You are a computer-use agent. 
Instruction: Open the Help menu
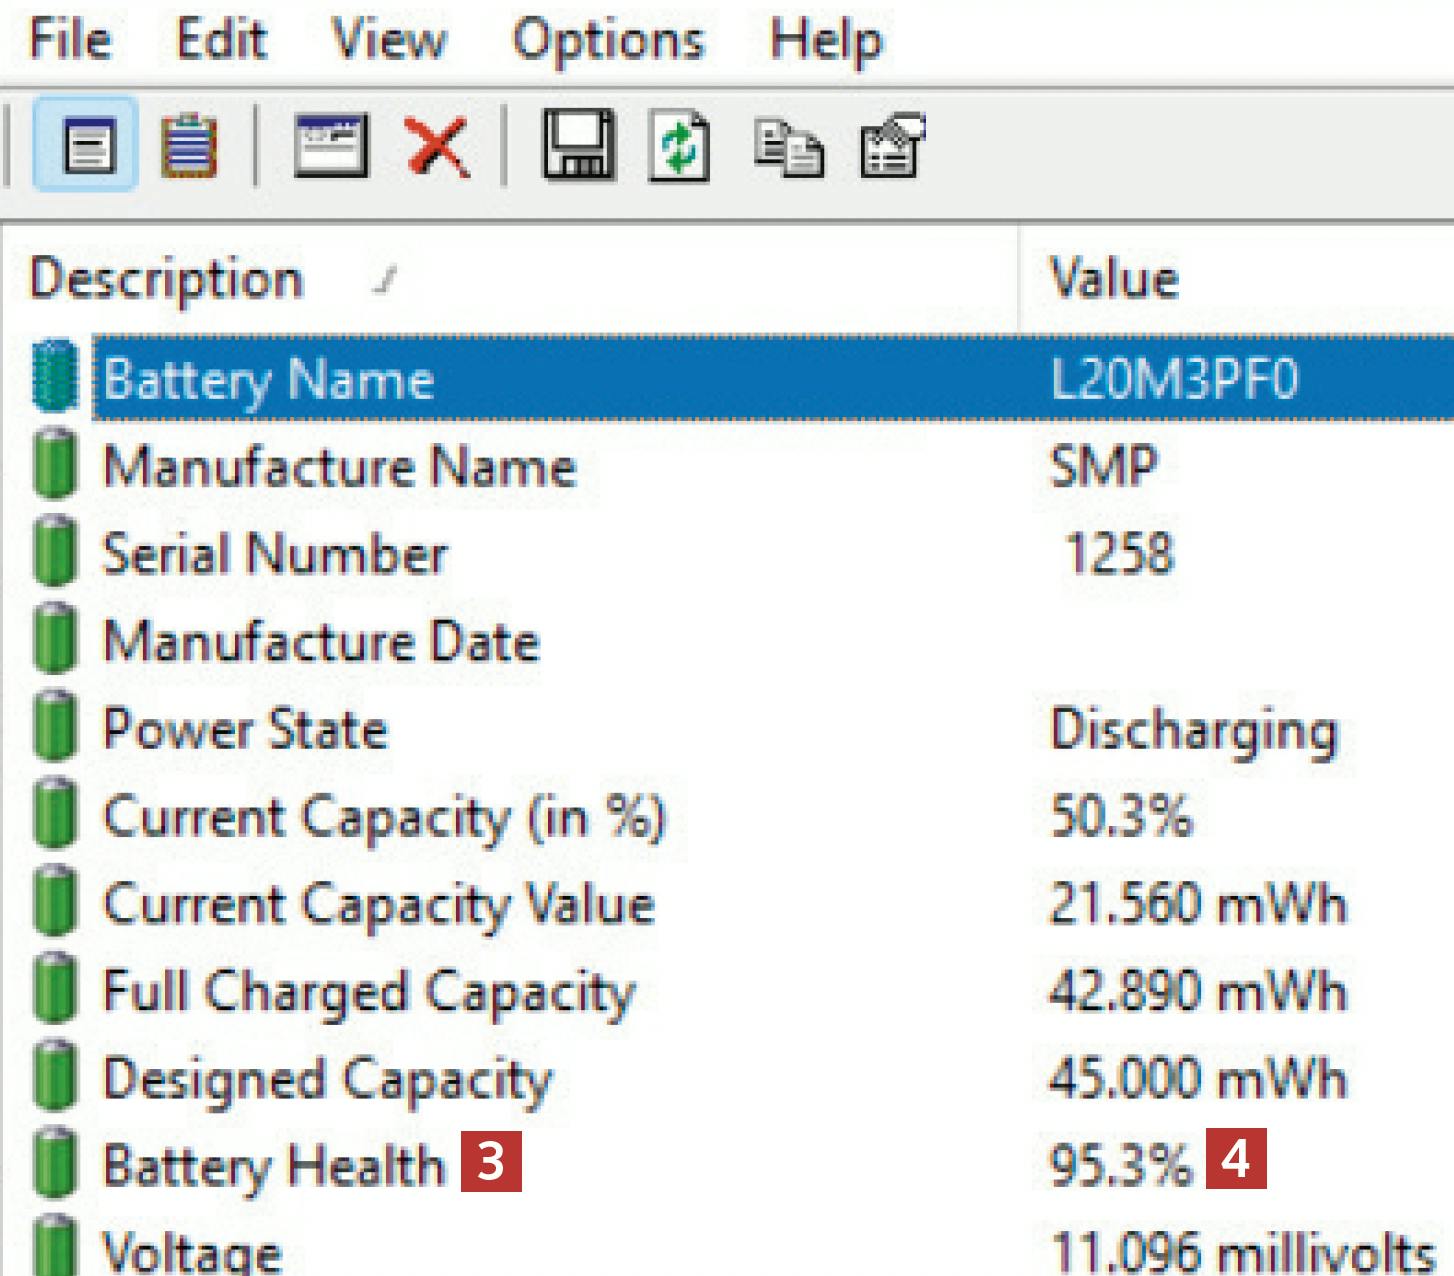pos(825,40)
